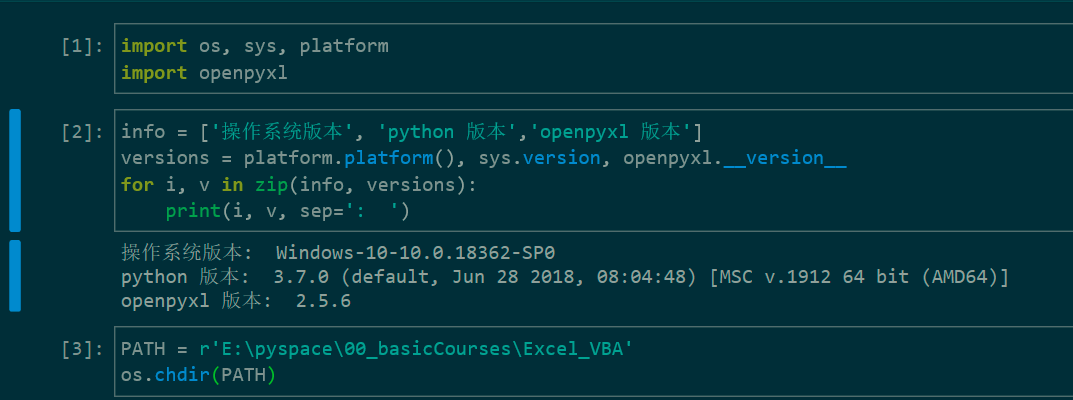
Task: Click the 'os.chdir(PATH)' line
Action: 198,375
